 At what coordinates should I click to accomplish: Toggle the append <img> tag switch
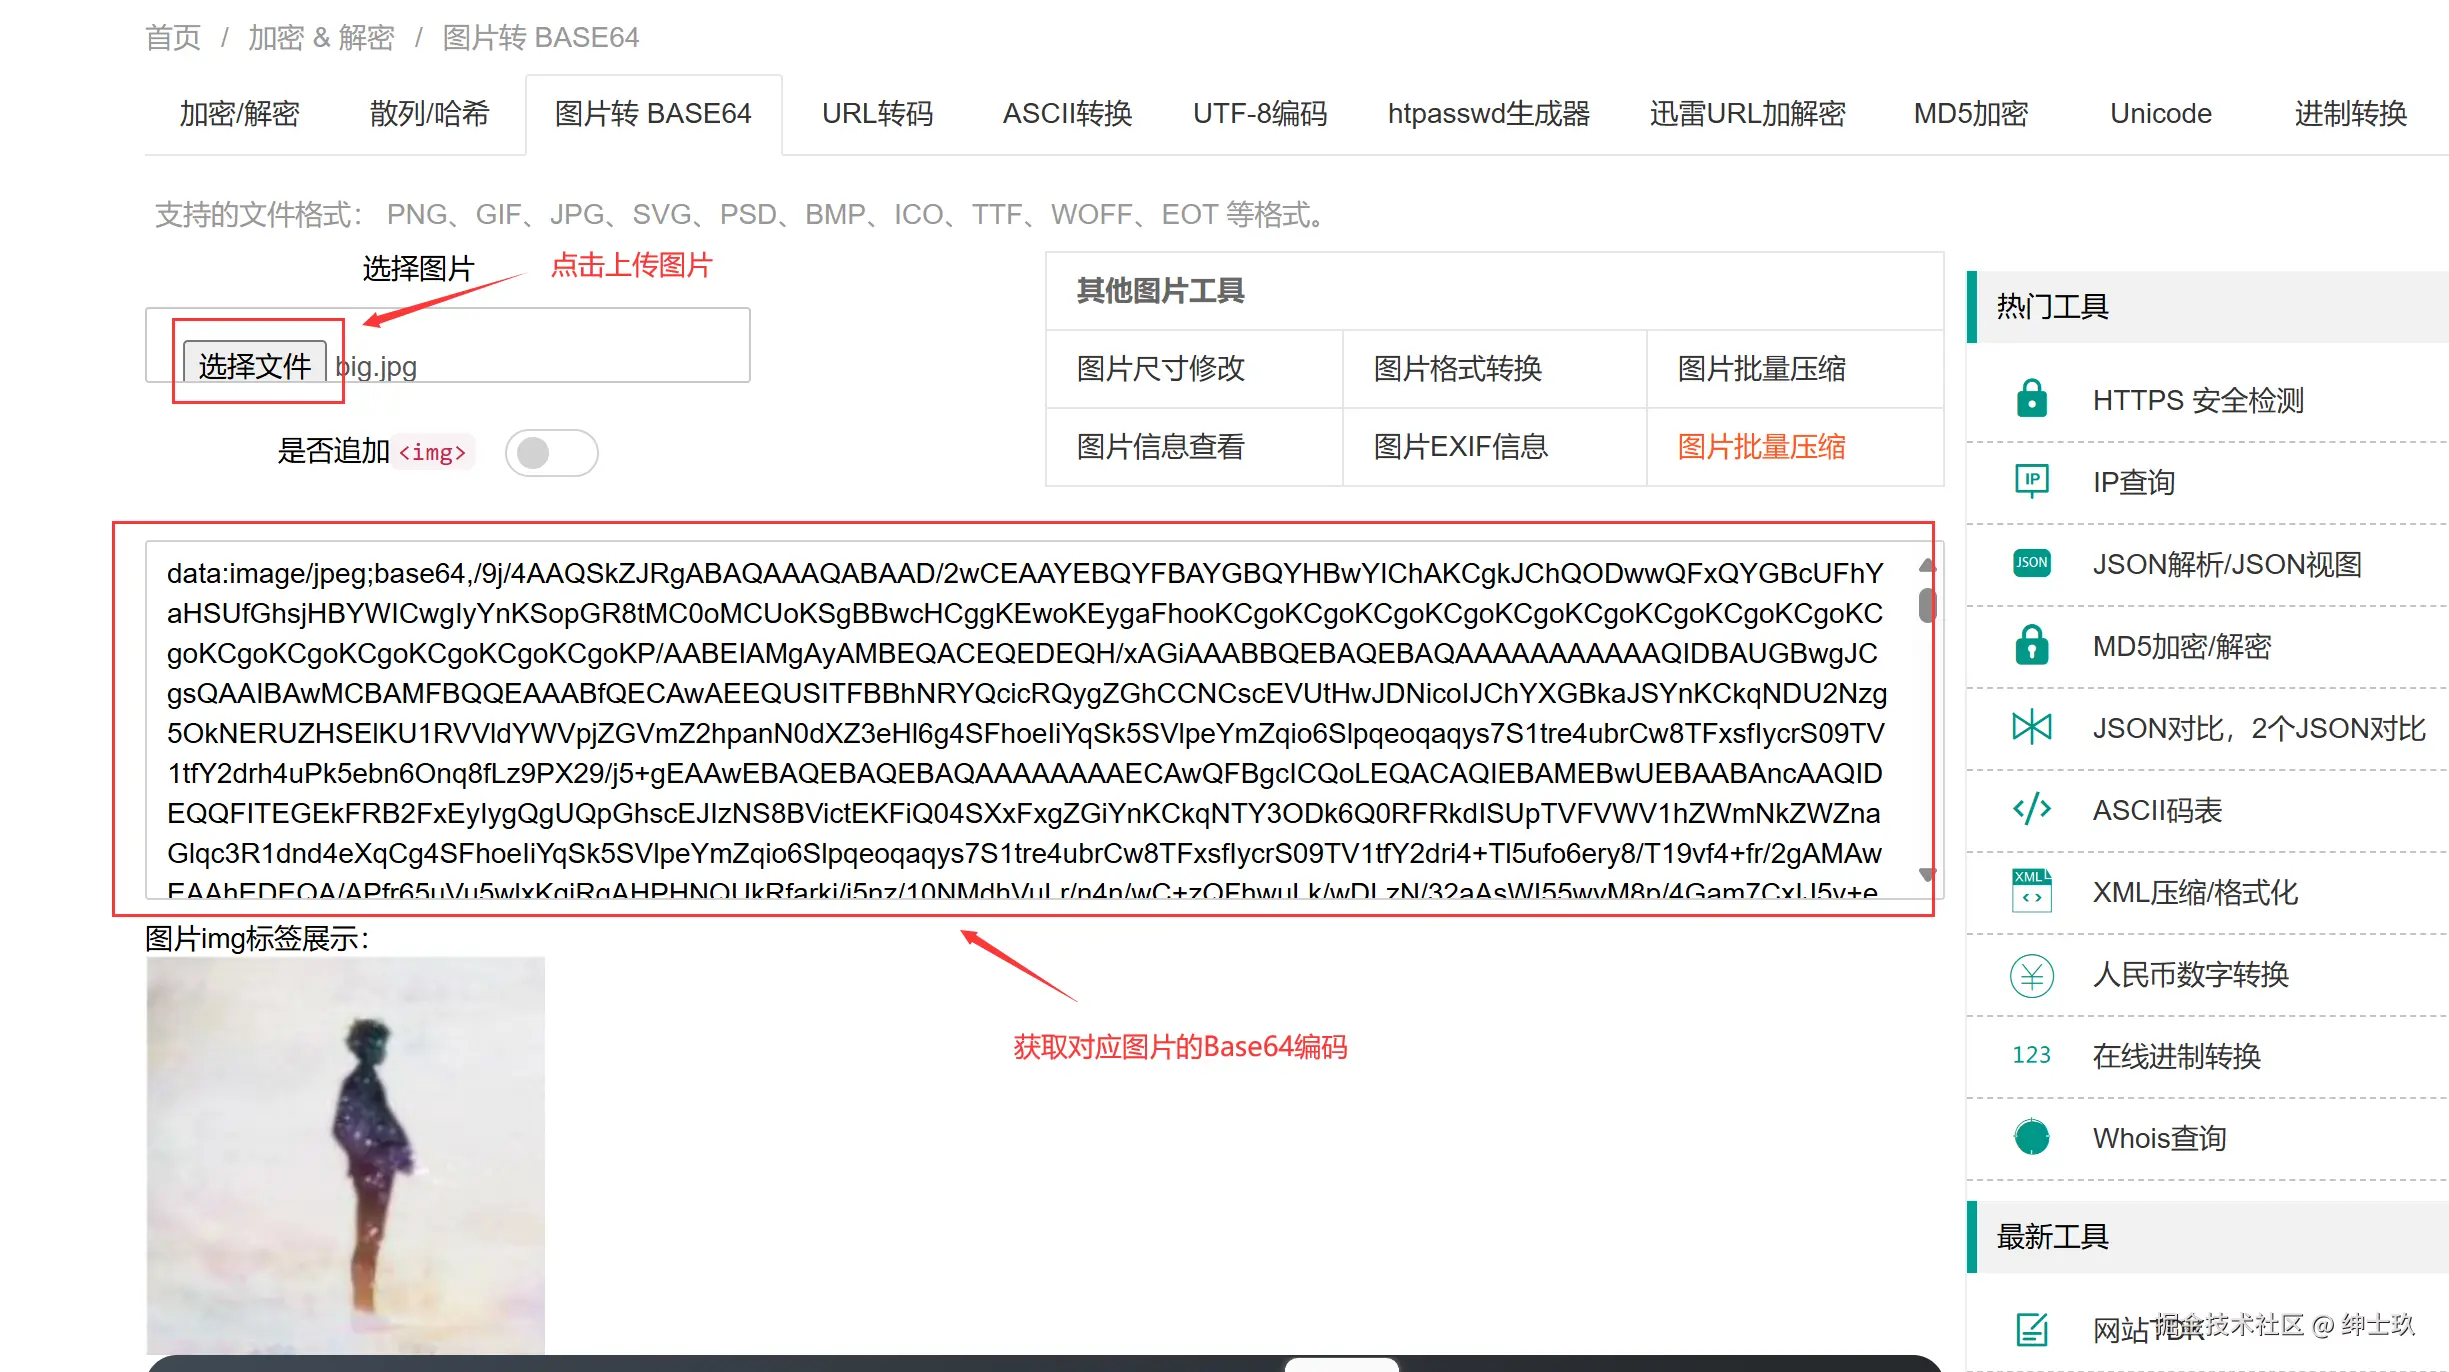(x=551, y=453)
